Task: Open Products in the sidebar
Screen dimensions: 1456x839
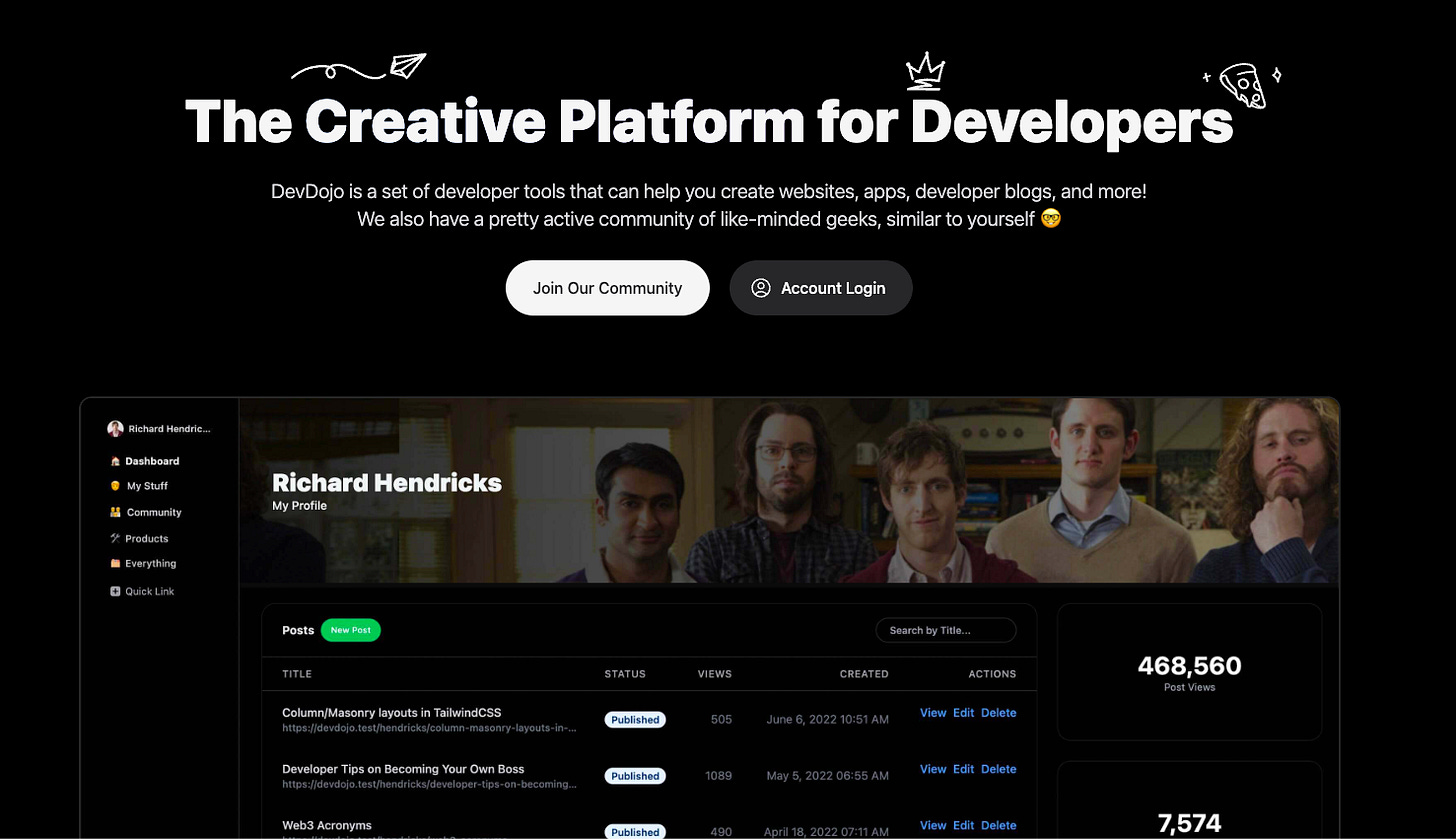Action: (139, 538)
